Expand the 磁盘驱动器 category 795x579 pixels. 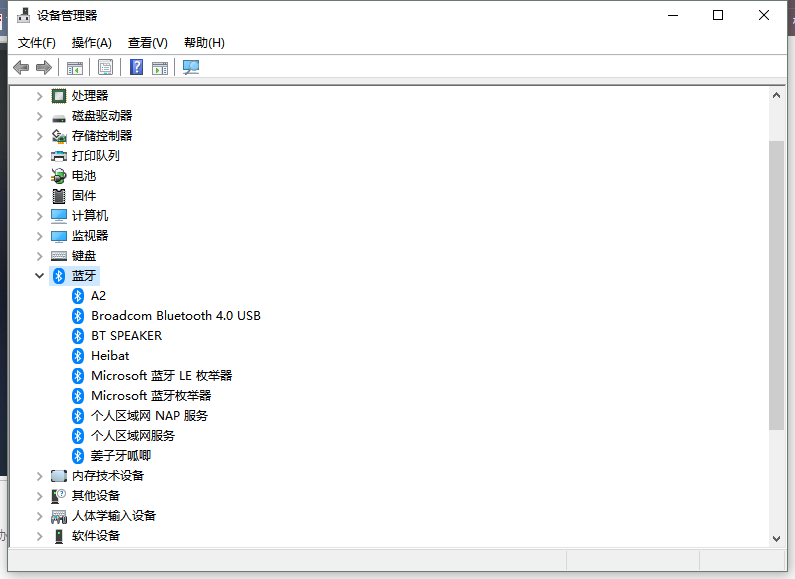pos(40,116)
